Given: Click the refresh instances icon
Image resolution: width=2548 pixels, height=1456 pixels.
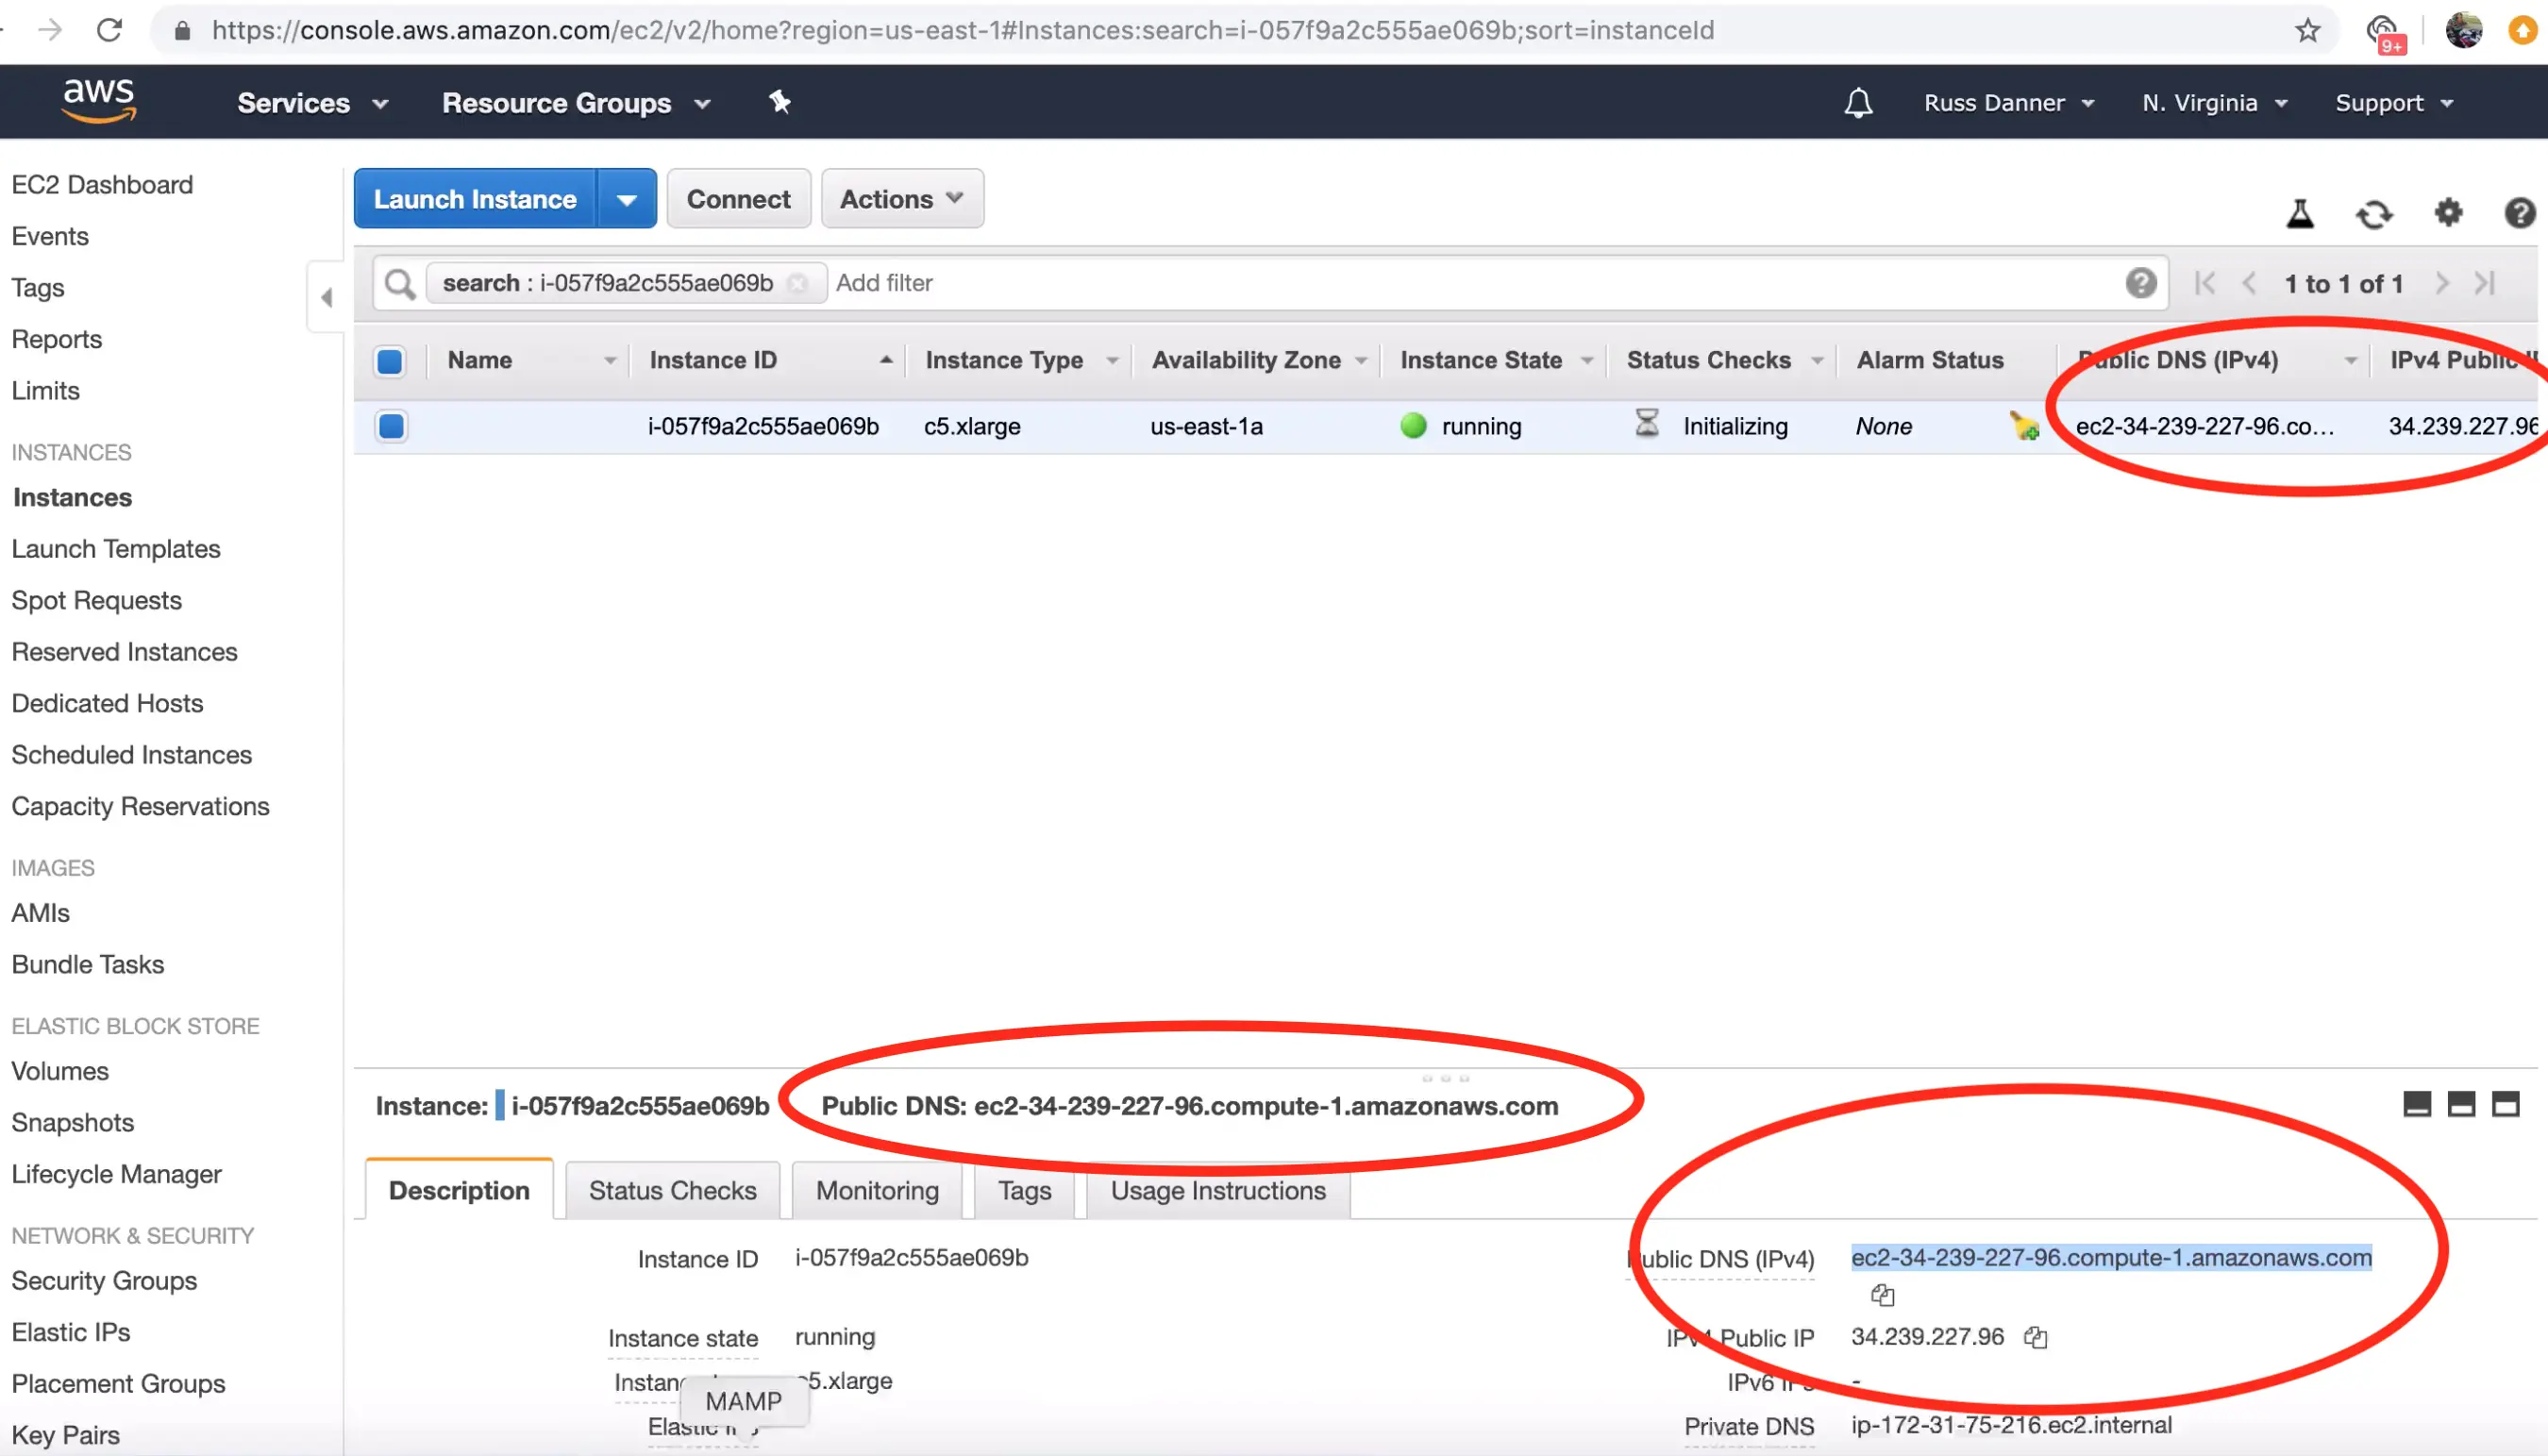Looking at the screenshot, I should [x=2374, y=214].
